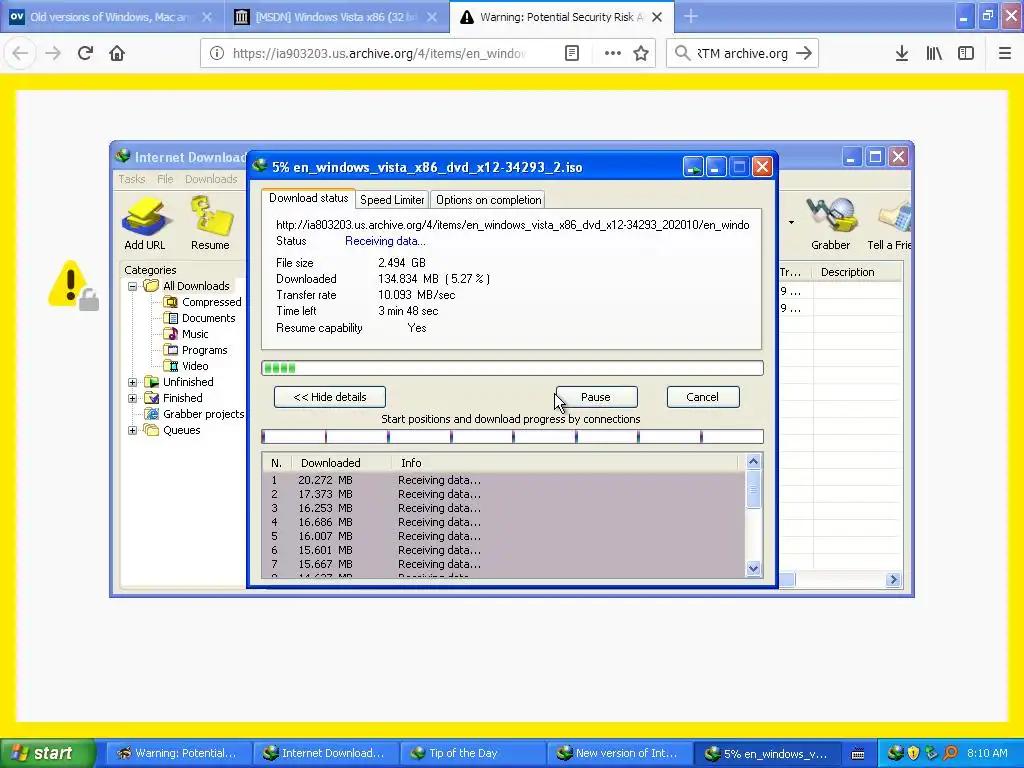This screenshot has width=1024, height=768.
Task: Reload the current Firefox page
Action: [x=86, y=54]
